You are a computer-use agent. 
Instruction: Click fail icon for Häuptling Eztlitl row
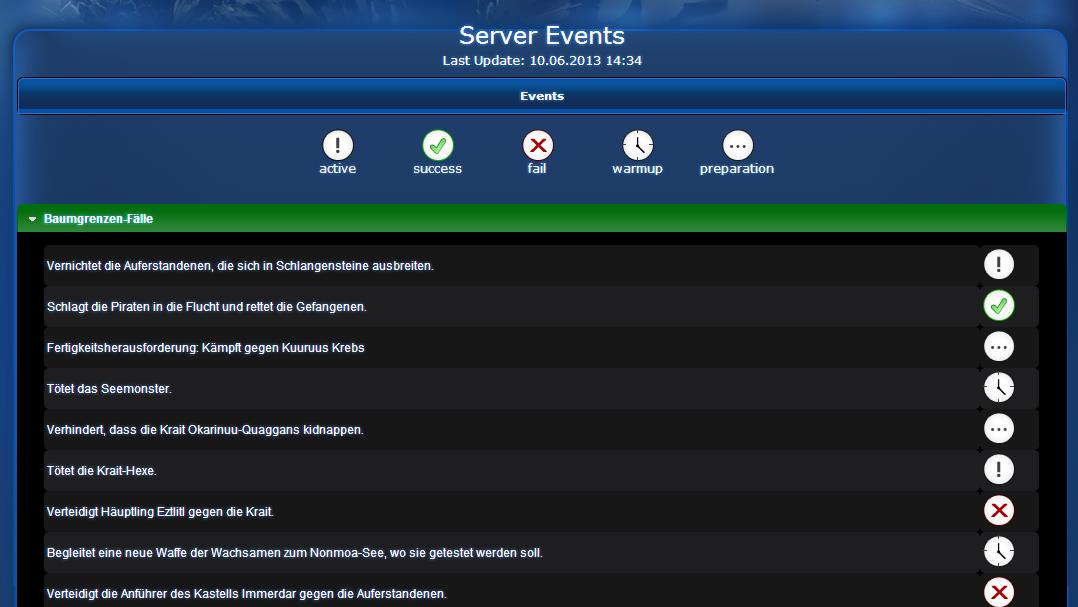(x=998, y=510)
